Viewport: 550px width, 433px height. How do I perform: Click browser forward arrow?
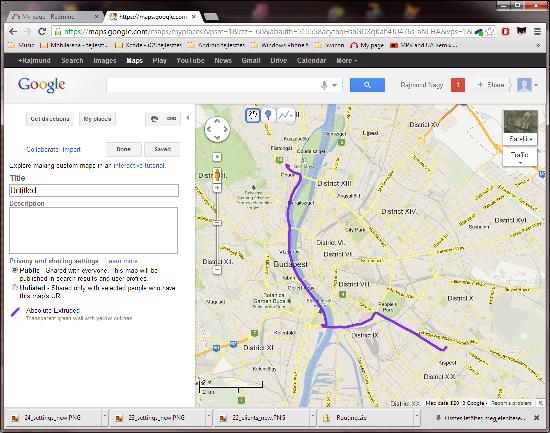[28, 32]
